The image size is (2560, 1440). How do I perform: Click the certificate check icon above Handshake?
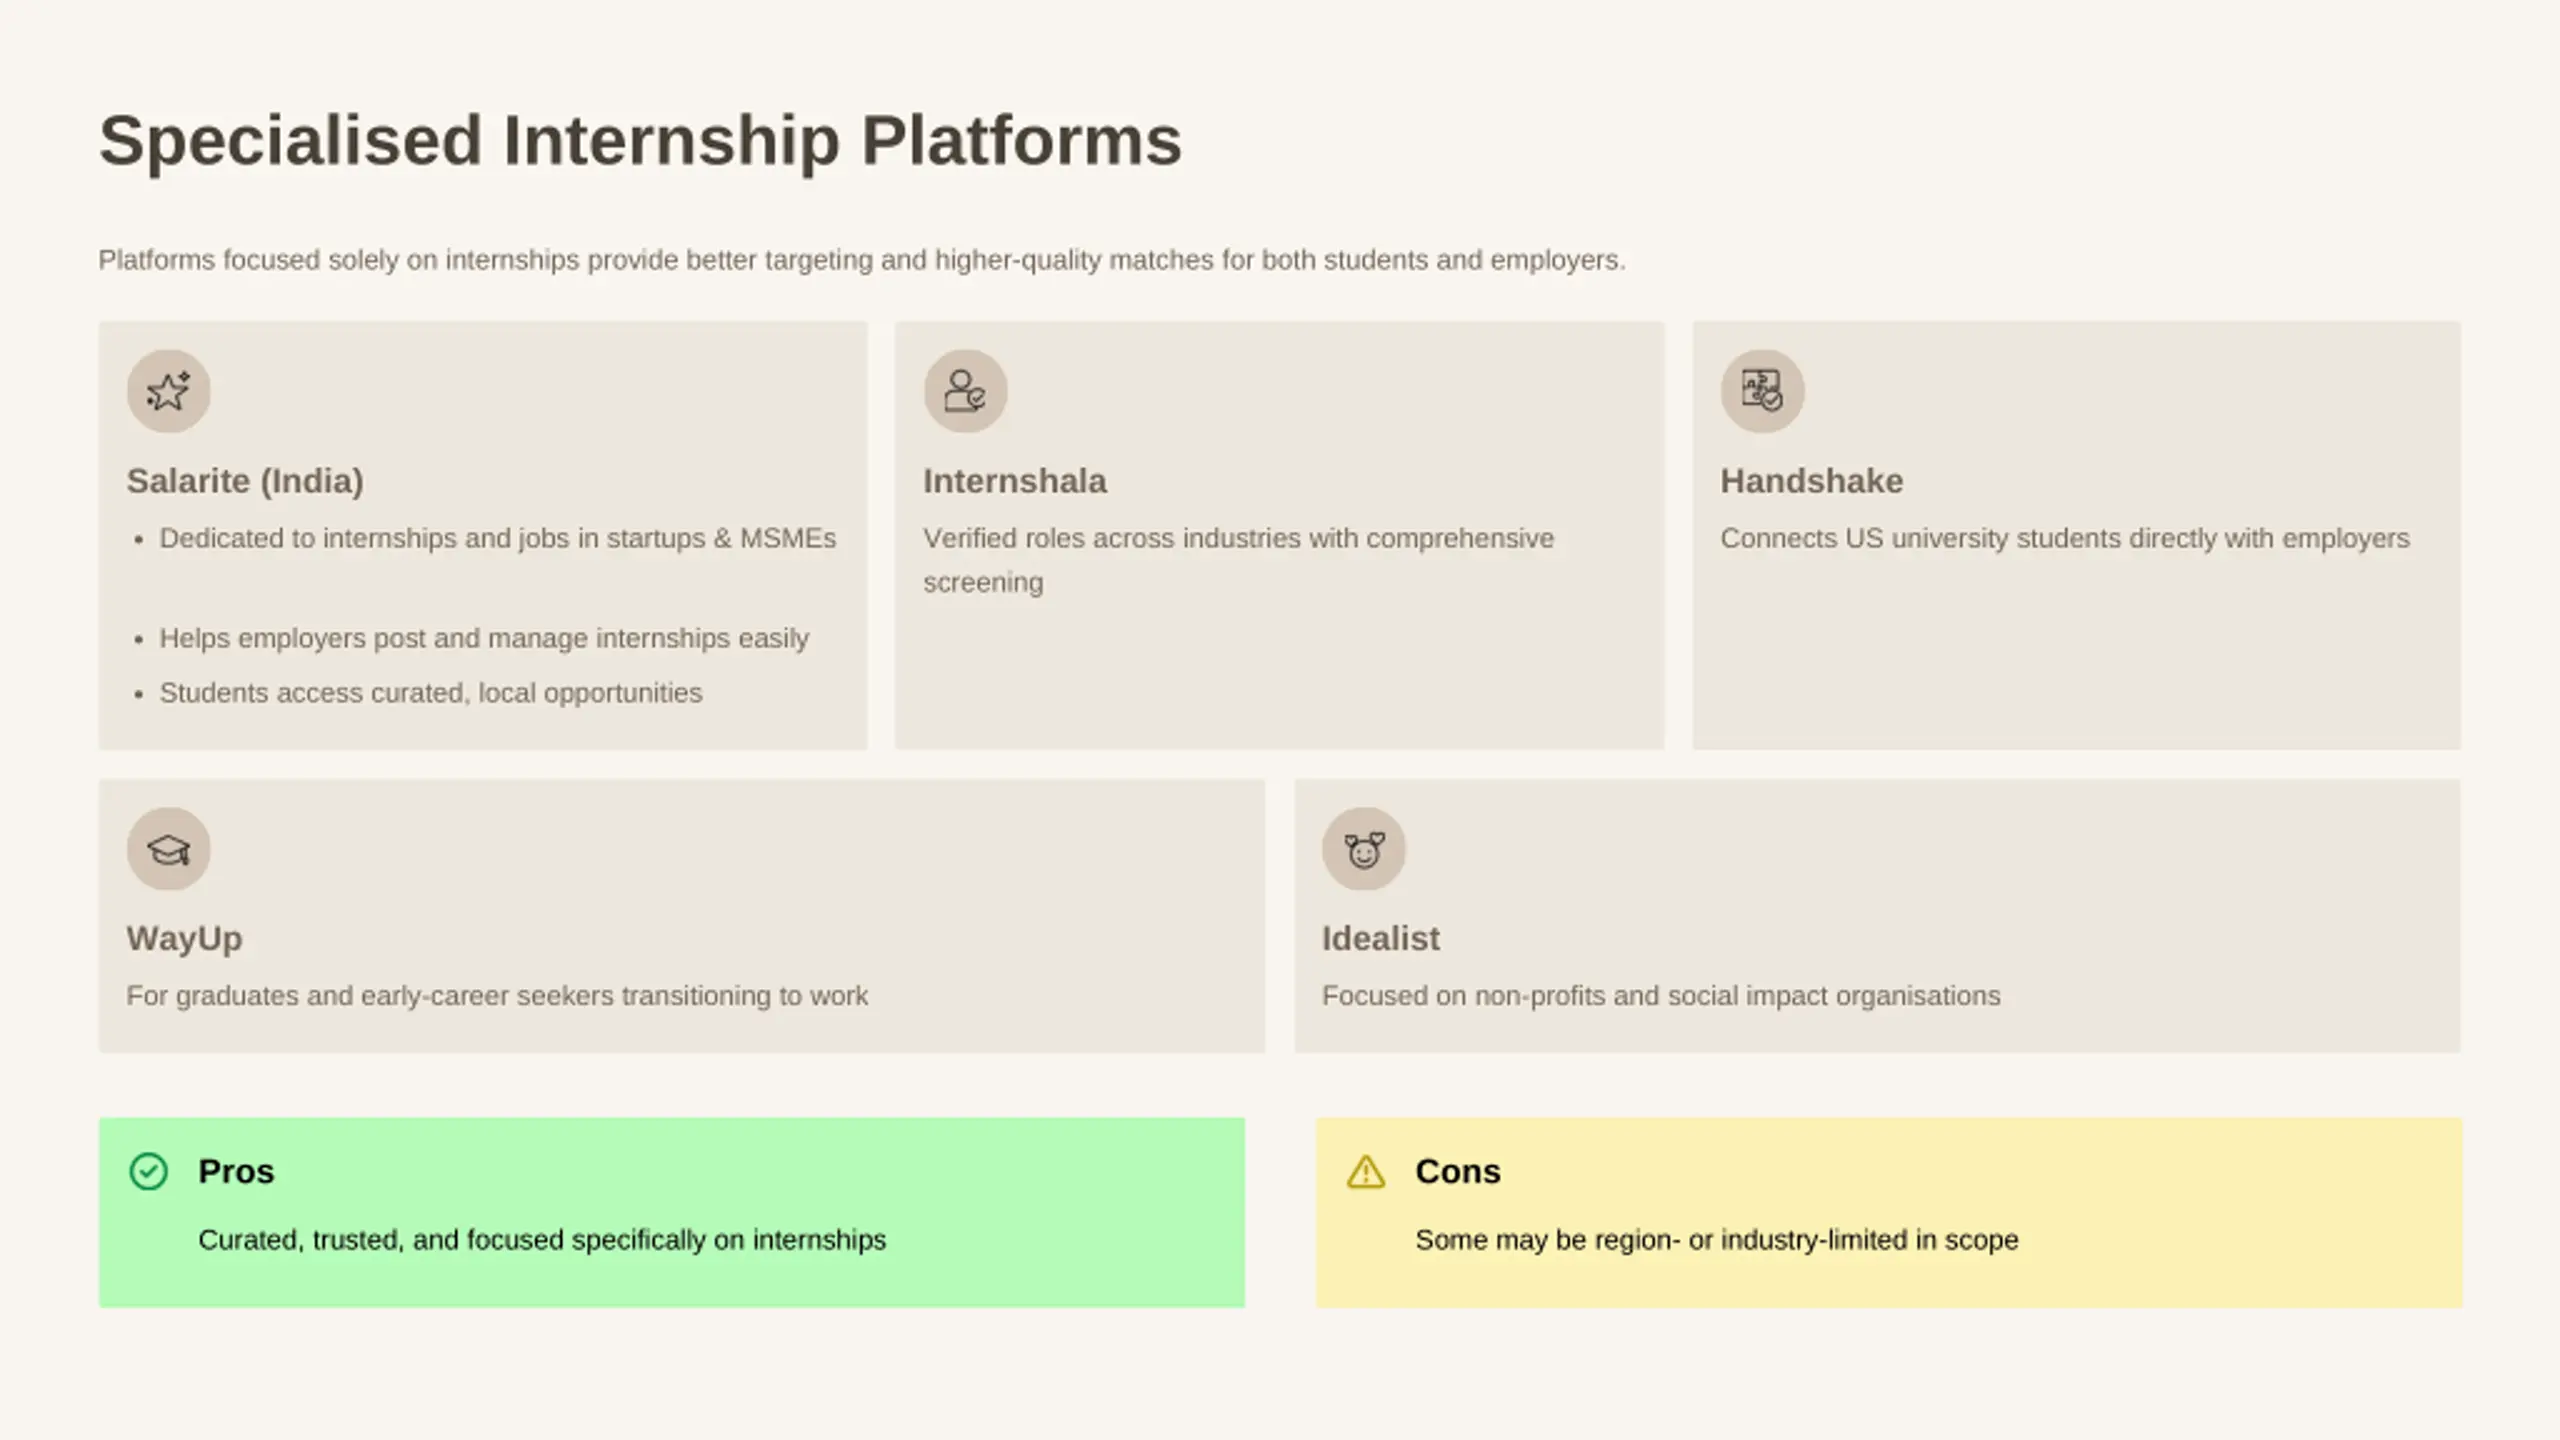pos(1762,391)
